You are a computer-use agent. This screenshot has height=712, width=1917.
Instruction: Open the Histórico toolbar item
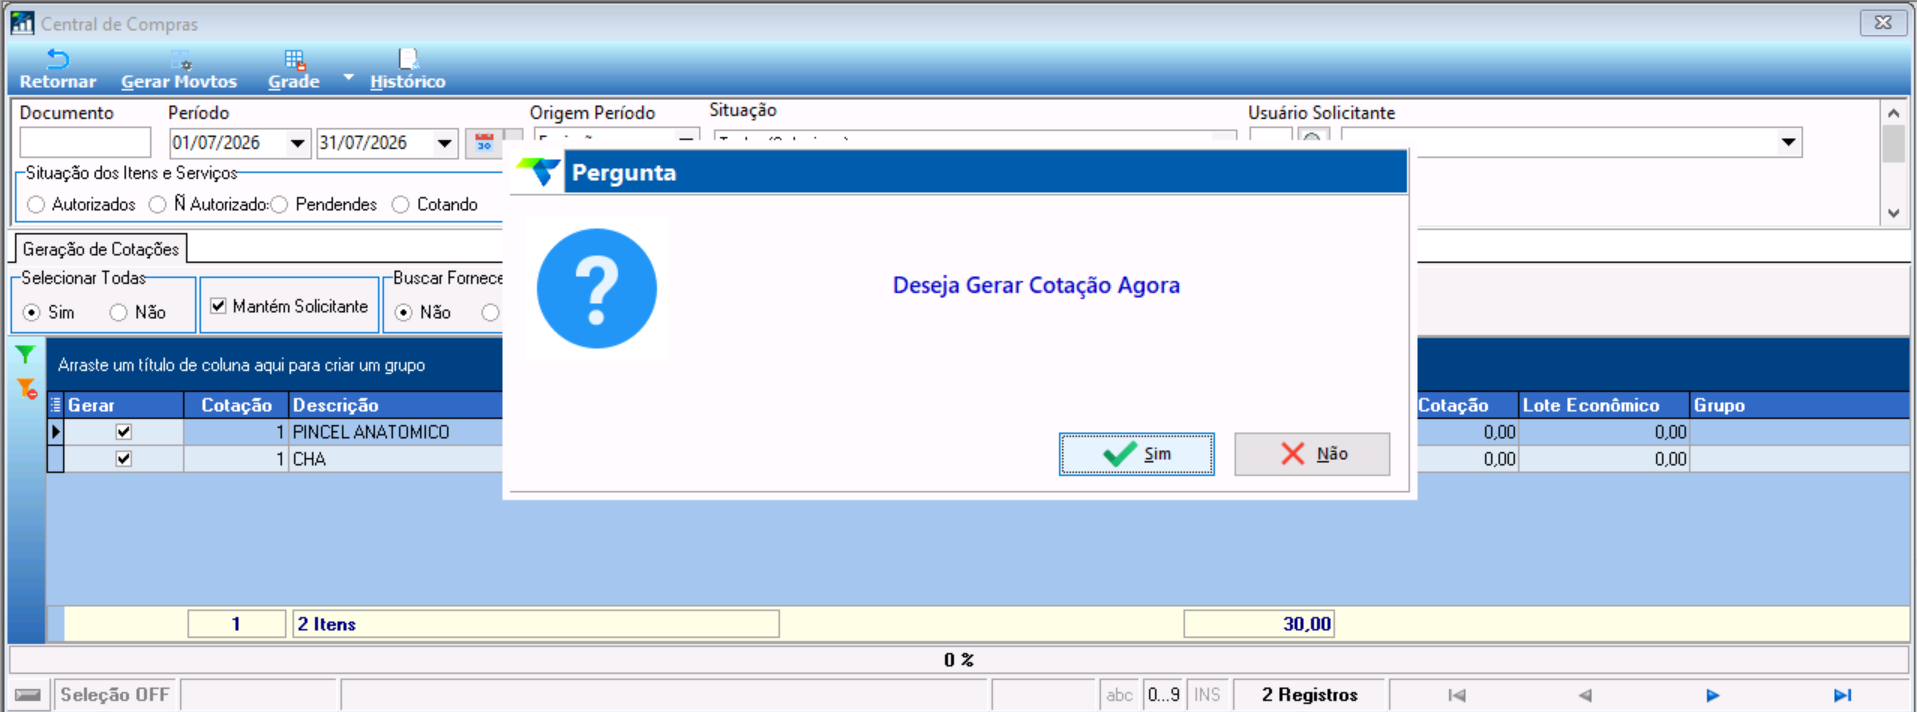(x=408, y=70)
